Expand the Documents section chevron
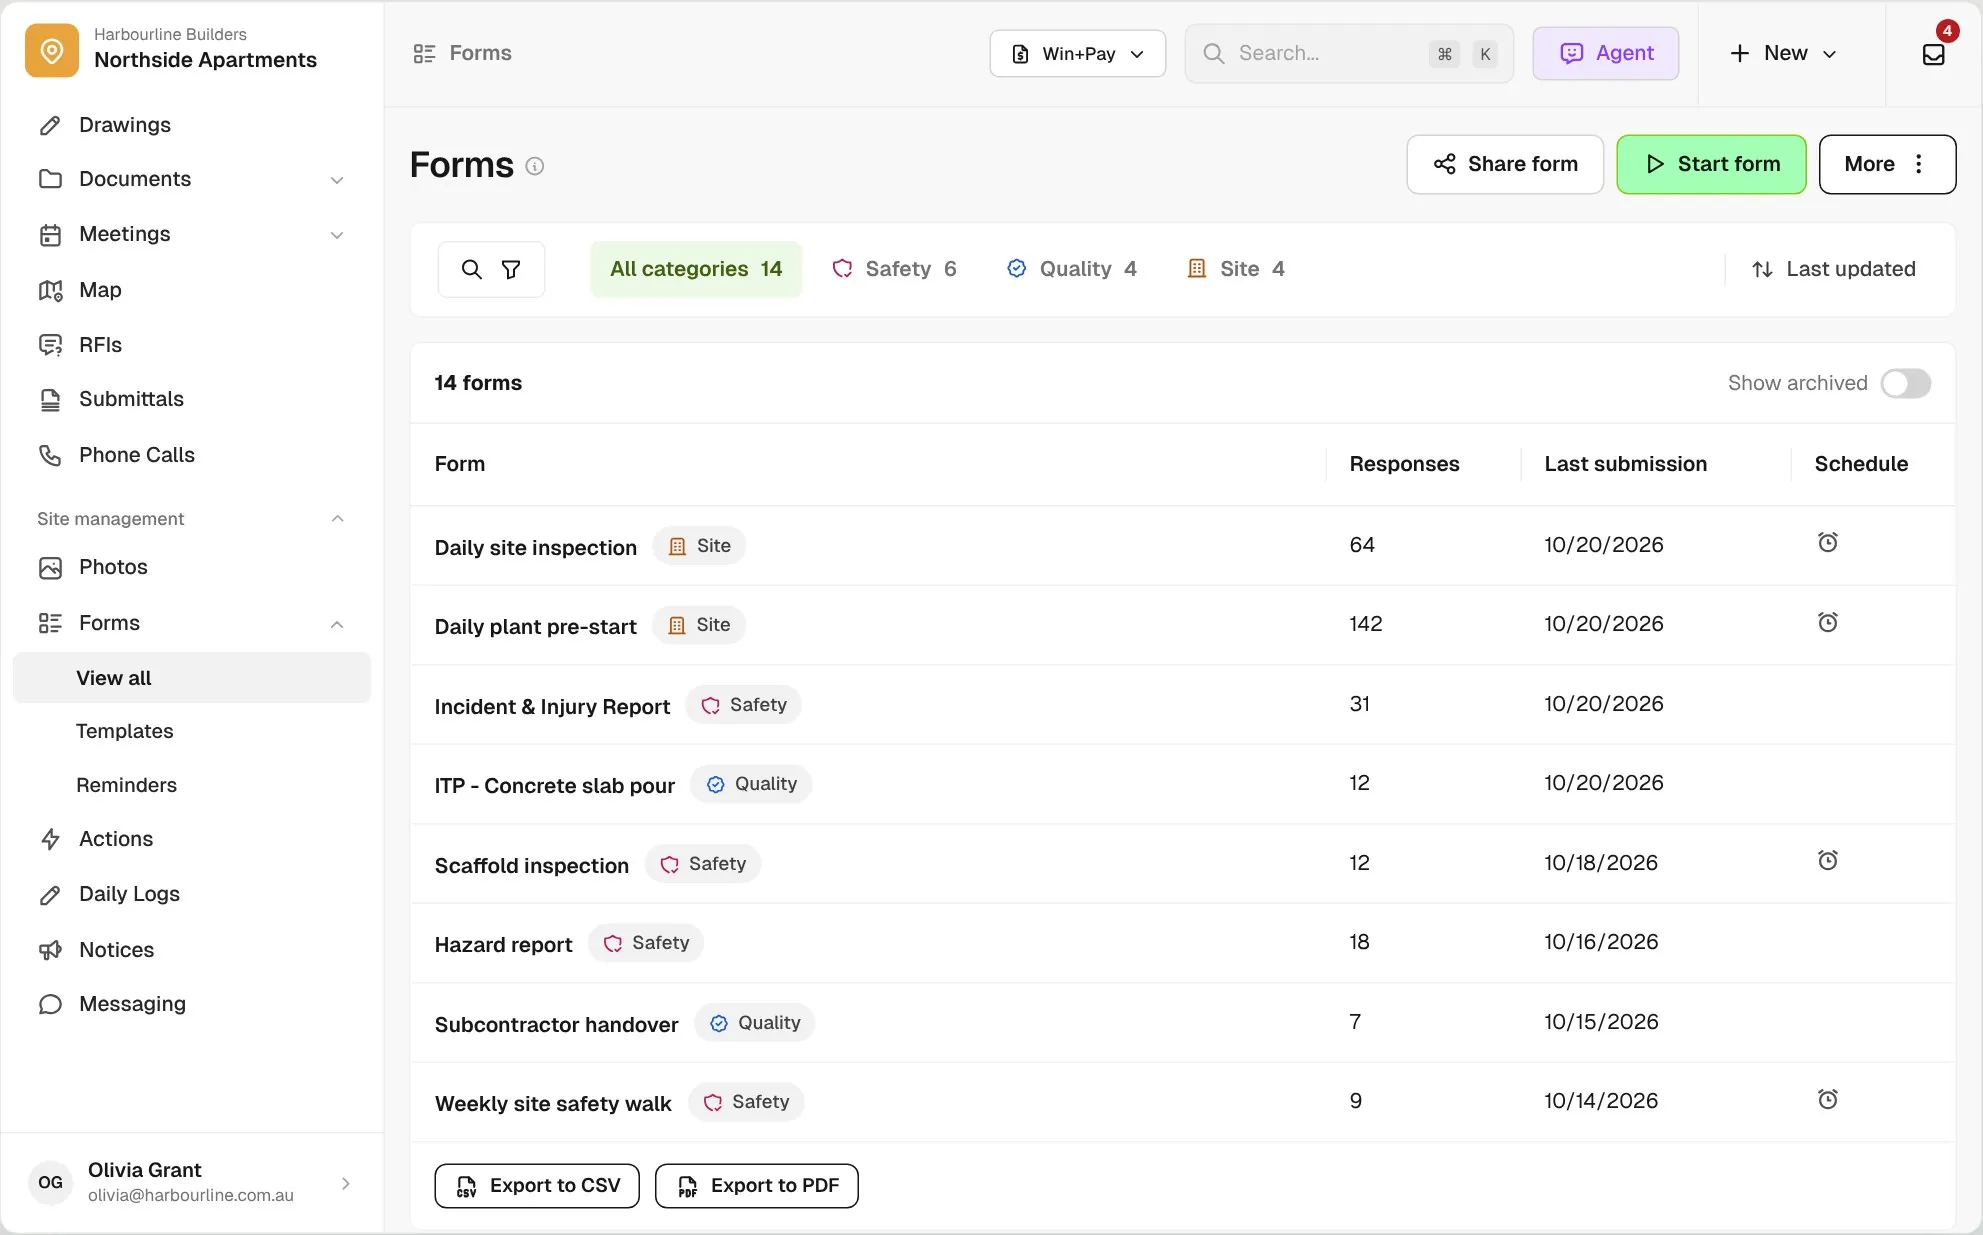 pos(337,180)
